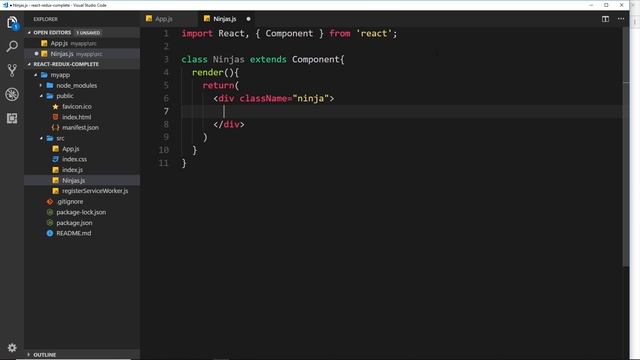Click the Visual Studio Code title bar icon
Screen dimensions: 640x360
[5, 5]
